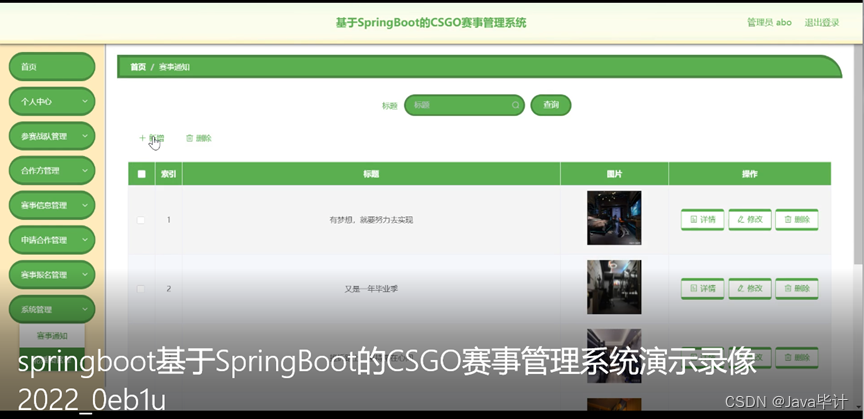Click 修改 for row 又是一年毕业季
Viewport: 864px width, 419px height.
tap(750, 288)
